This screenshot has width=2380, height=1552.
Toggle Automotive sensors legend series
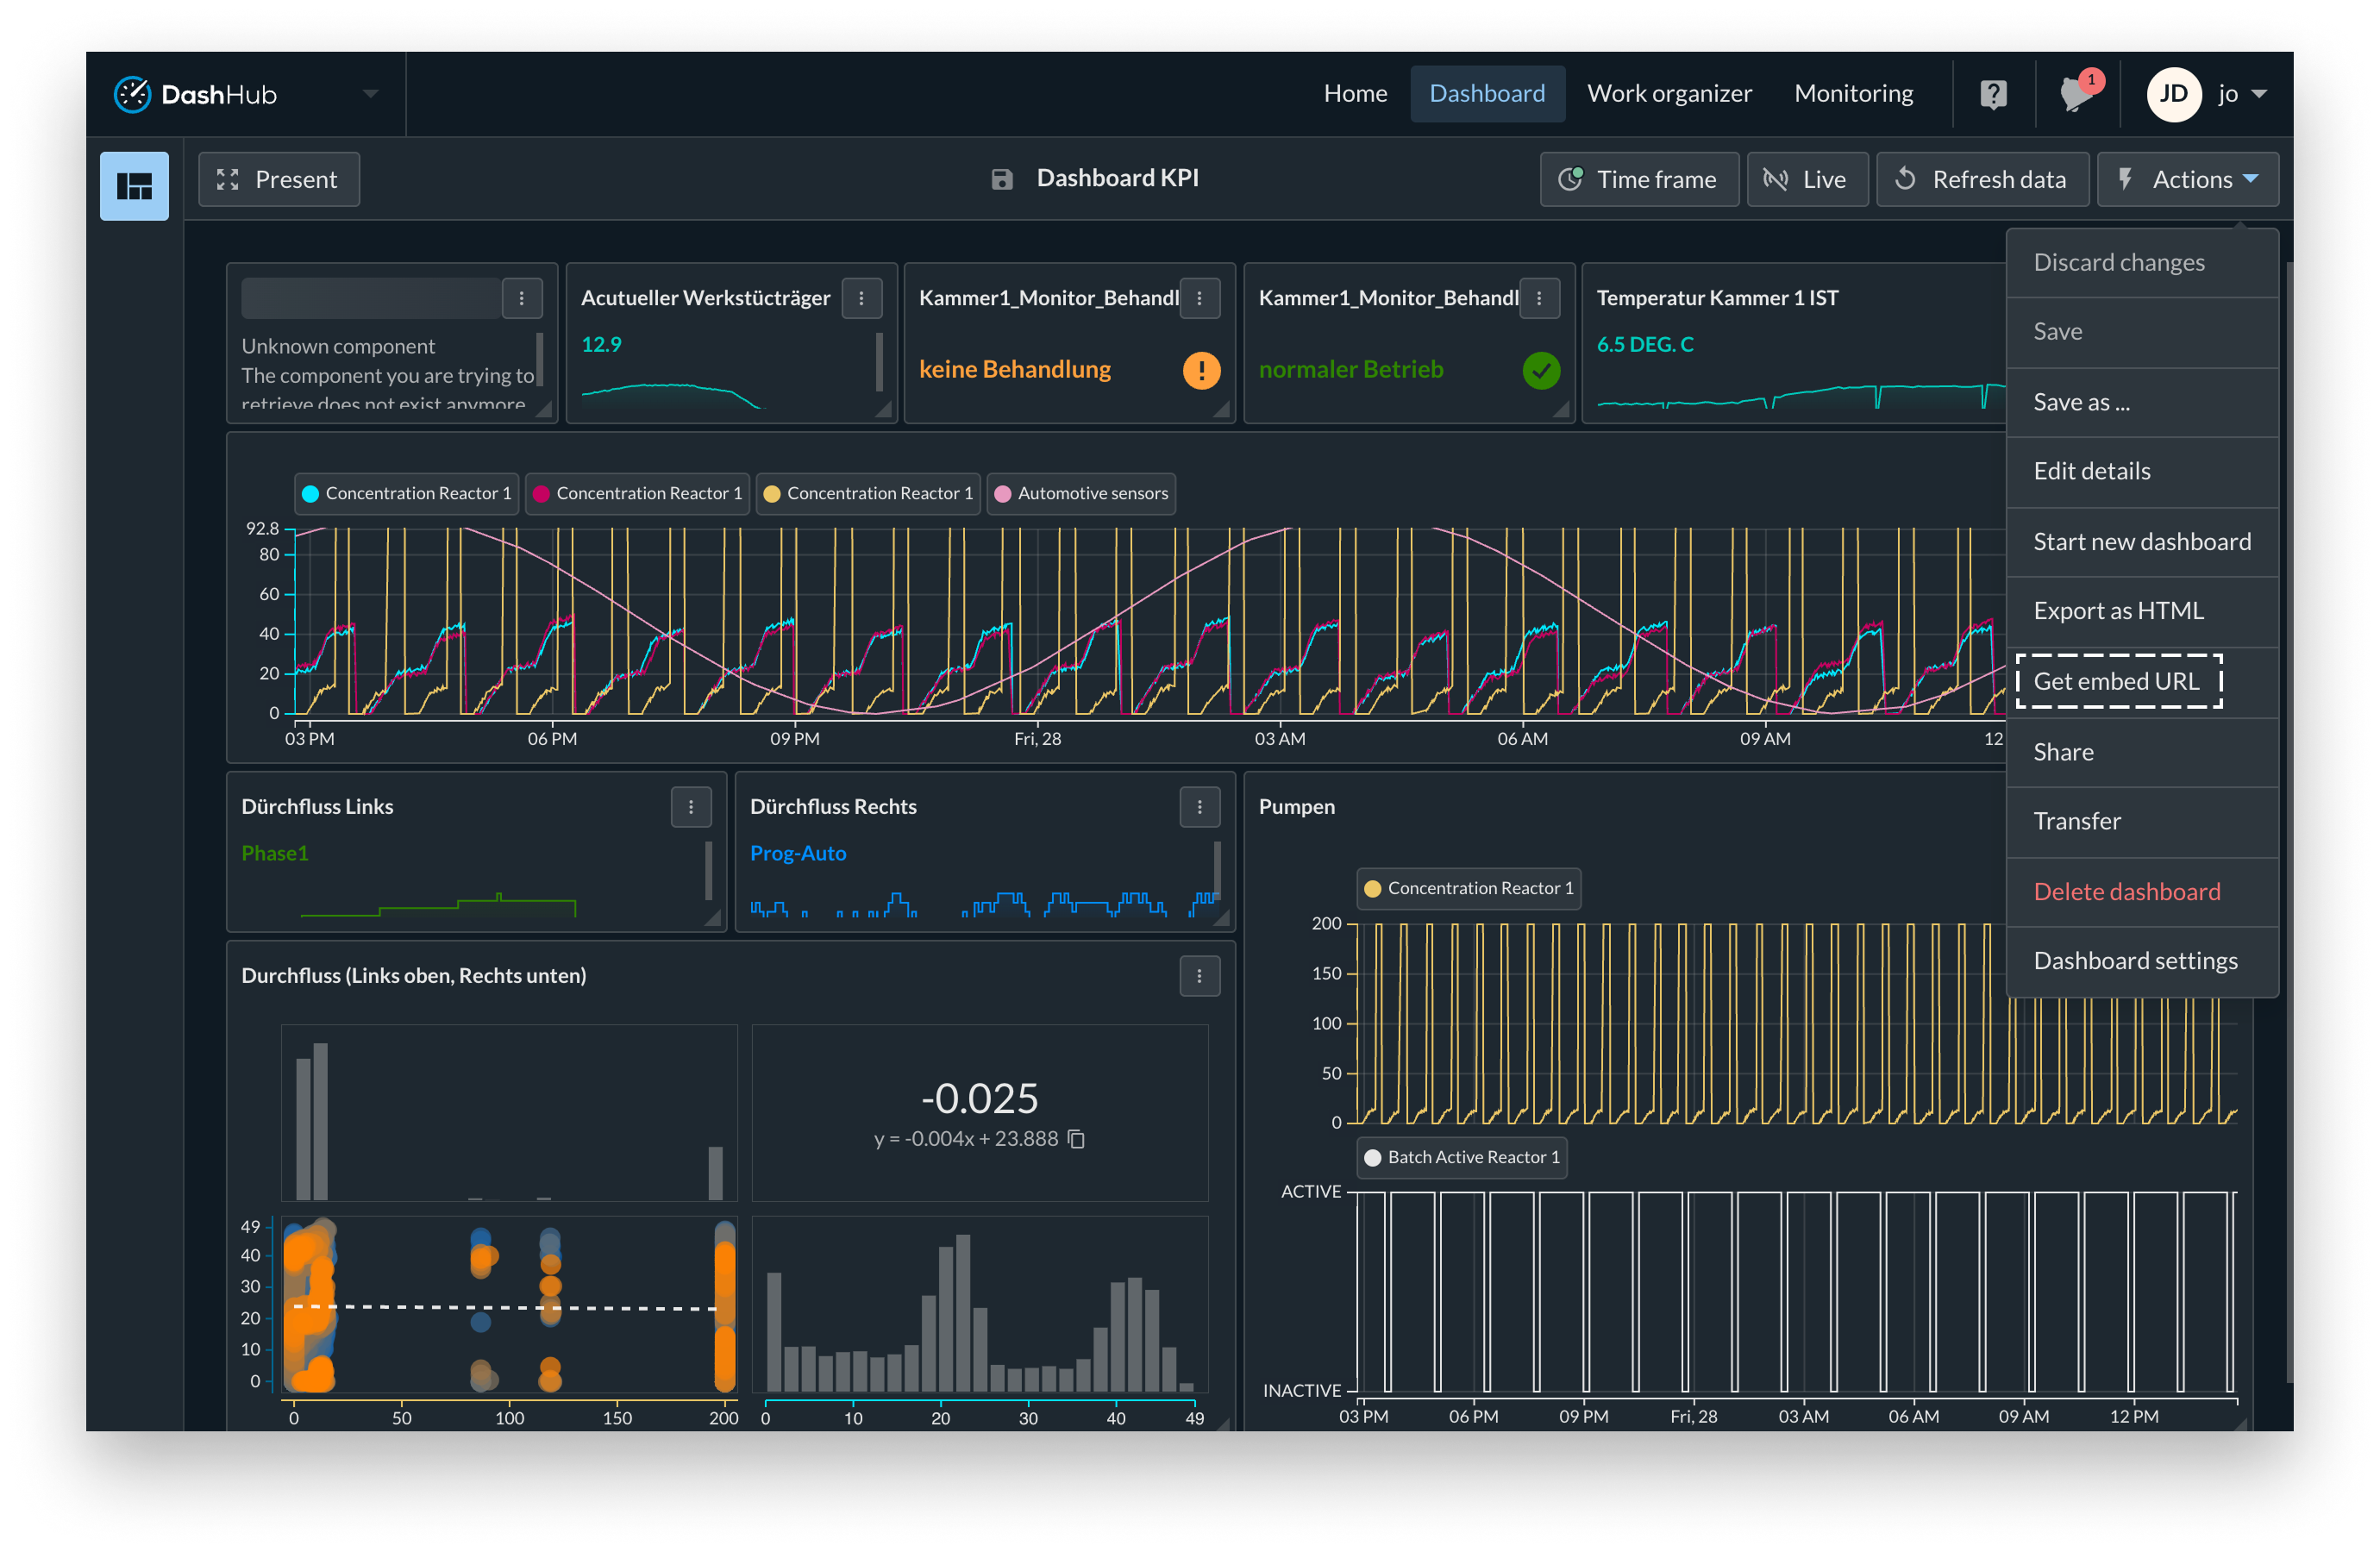pos(1081,494)
